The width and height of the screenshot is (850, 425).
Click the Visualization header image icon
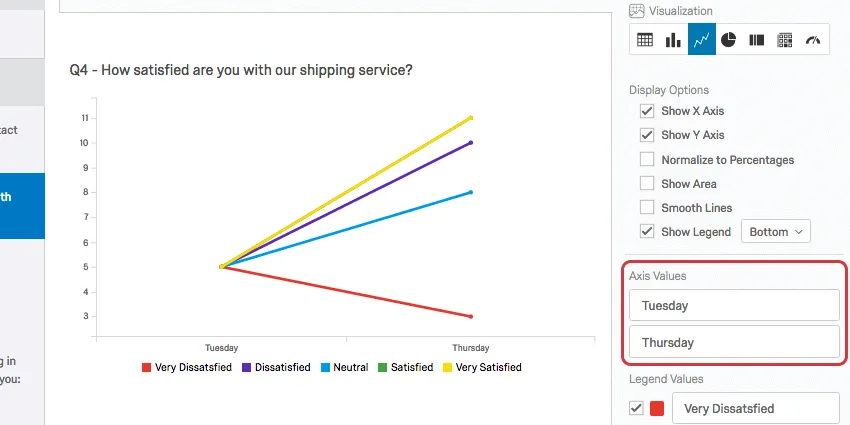636,11
